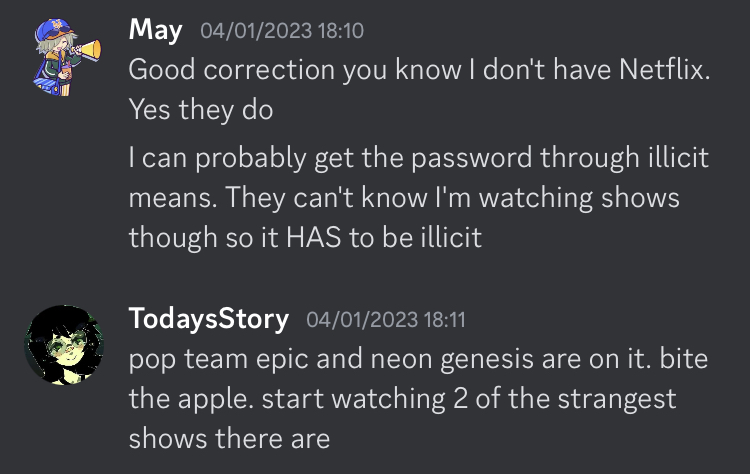Click the line 'the apple. start watching 2'
Image resolution: width=750 pixels, height=474 pixels.
click(x=402, y=399)
